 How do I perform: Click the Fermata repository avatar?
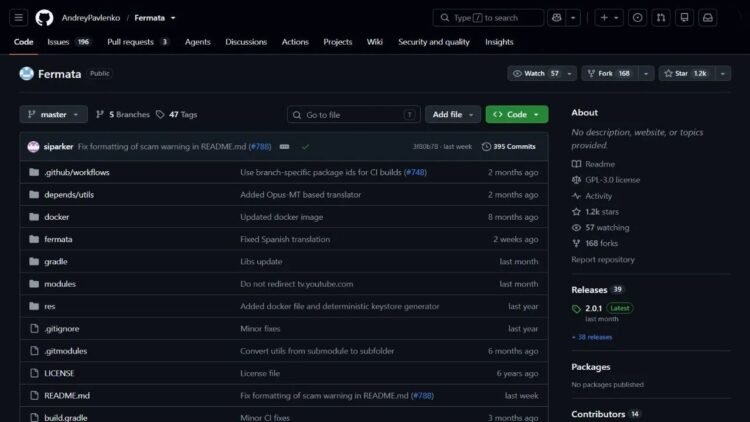coord(26,73)
